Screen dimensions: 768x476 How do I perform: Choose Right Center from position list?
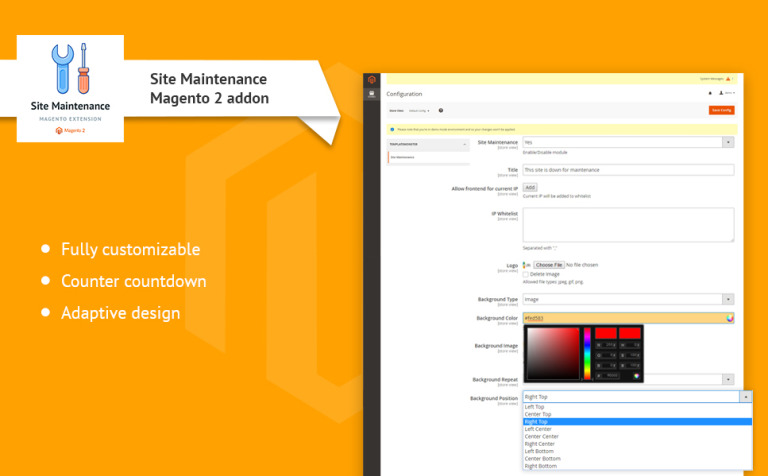coord(637,444)
